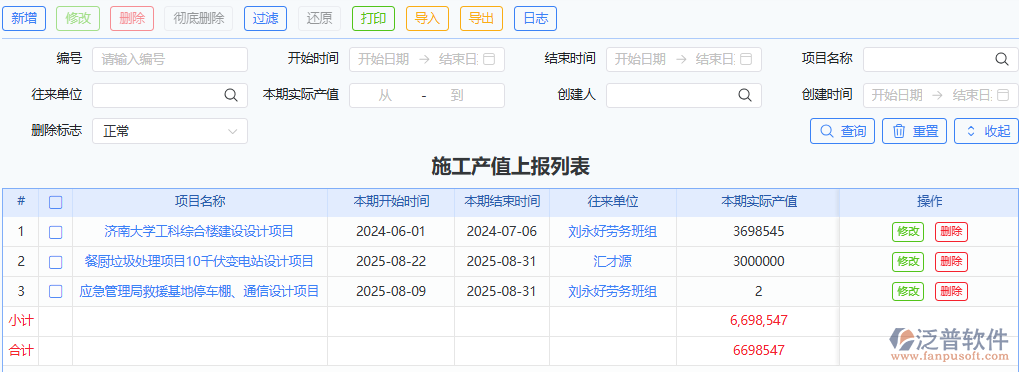1019x372 pixels.
Task: Collapse filters with the 收起 button
Action: pos(986,131)
